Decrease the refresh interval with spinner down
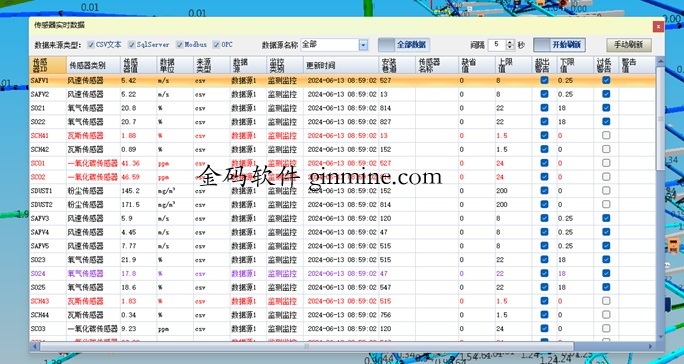Image resolution: width=684 pixels, height=364 pixels. [510, 47]
